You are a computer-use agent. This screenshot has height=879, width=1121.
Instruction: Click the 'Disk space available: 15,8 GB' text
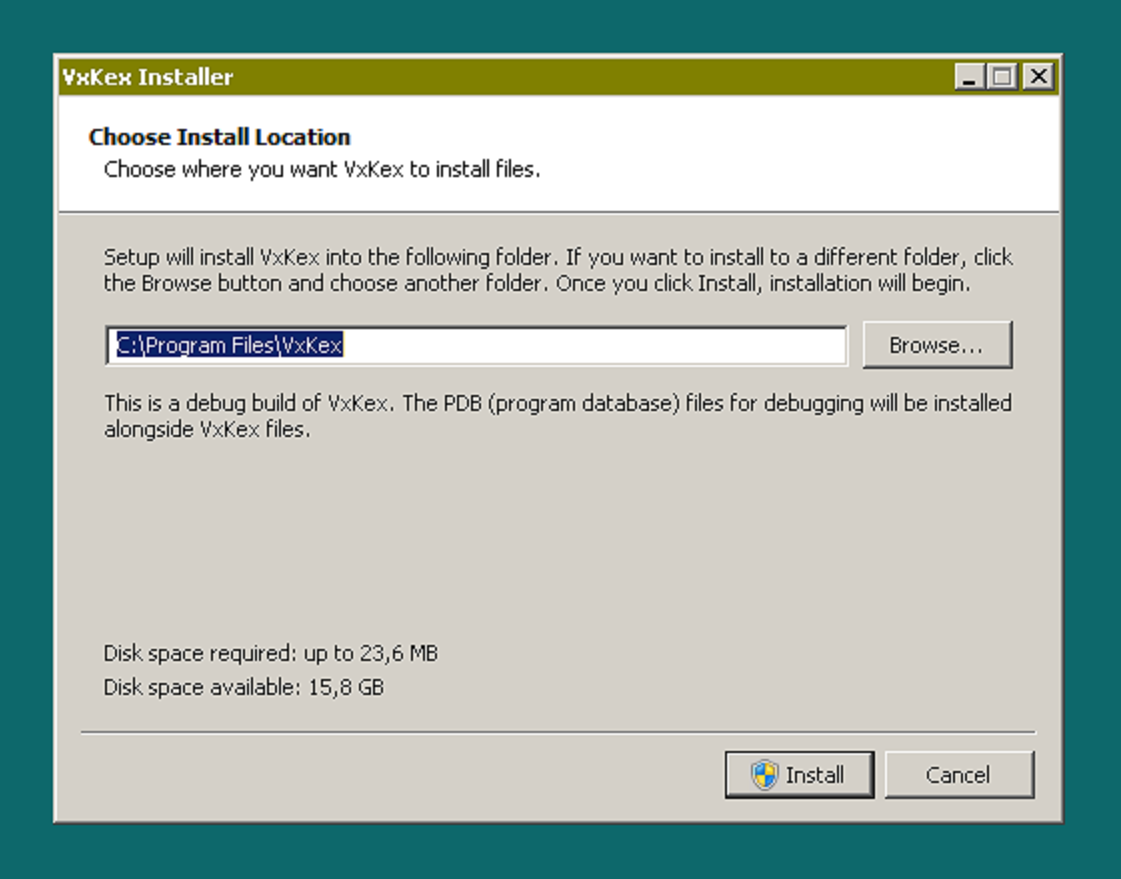(244, 687)
